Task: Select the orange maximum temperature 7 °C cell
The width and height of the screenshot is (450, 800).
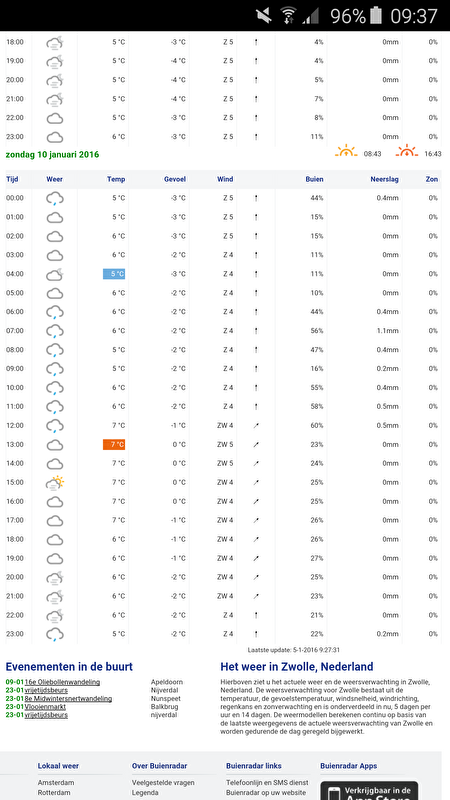Action: (114, 444)
